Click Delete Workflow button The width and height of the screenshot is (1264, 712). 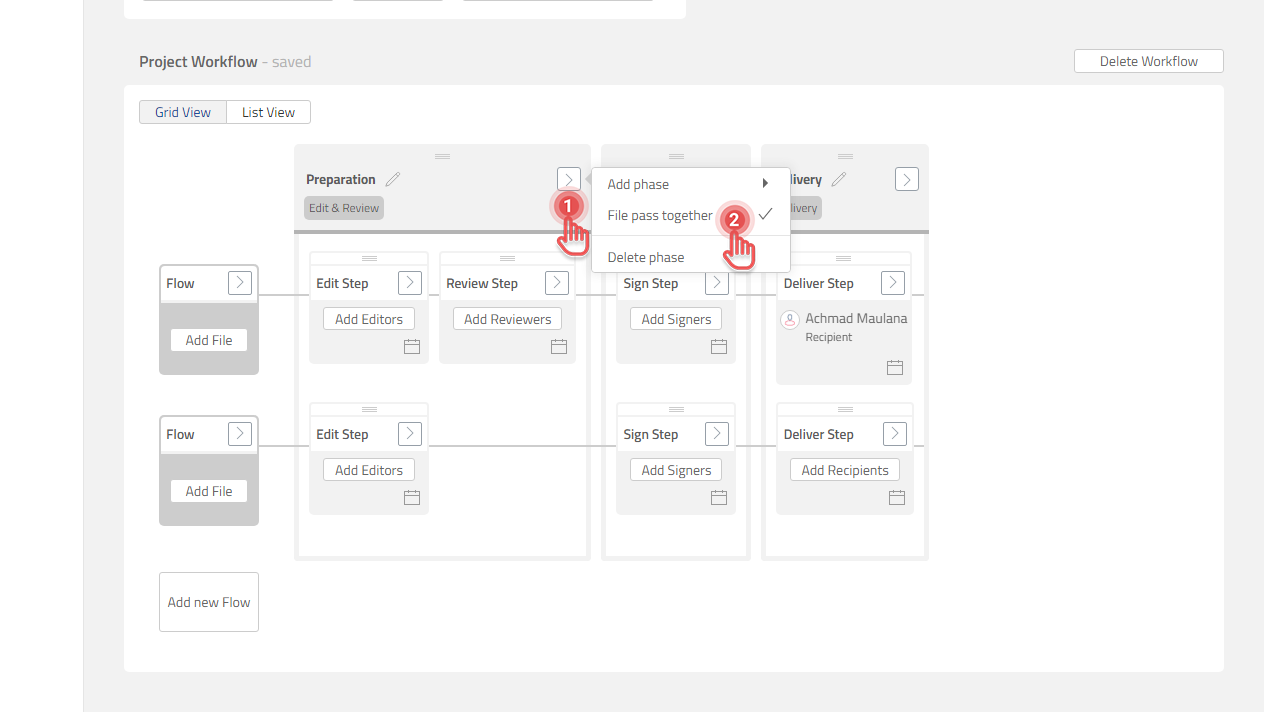pyautogui.click(x=1148, y=61)
